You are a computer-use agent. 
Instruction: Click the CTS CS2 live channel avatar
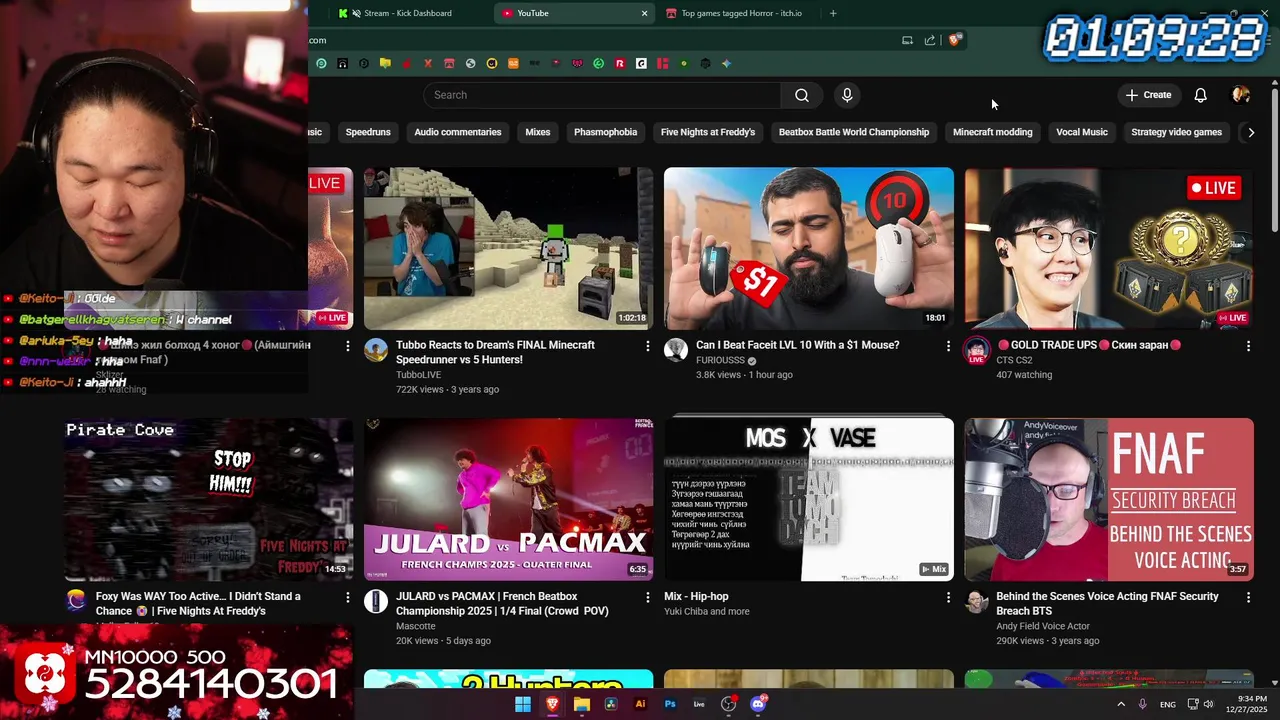pyautogui.click(x=976, y=350)
